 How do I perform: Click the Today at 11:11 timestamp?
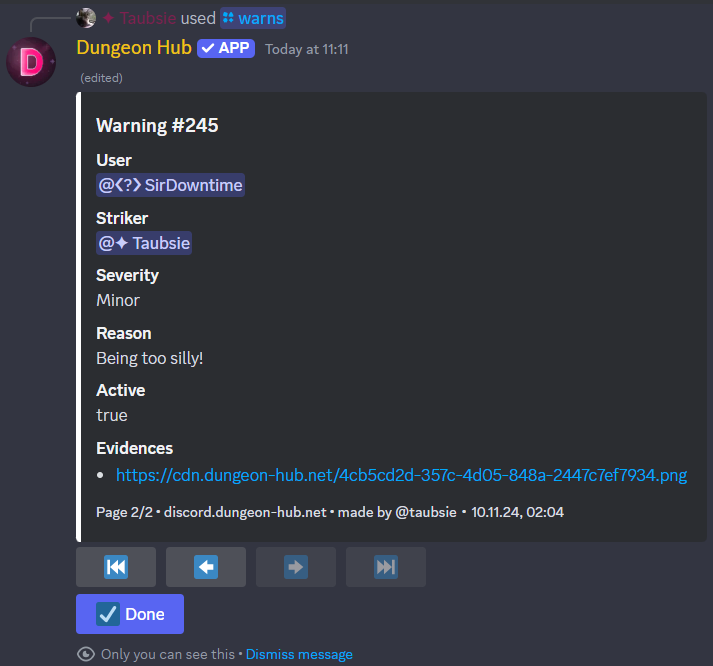coord(307,49)
